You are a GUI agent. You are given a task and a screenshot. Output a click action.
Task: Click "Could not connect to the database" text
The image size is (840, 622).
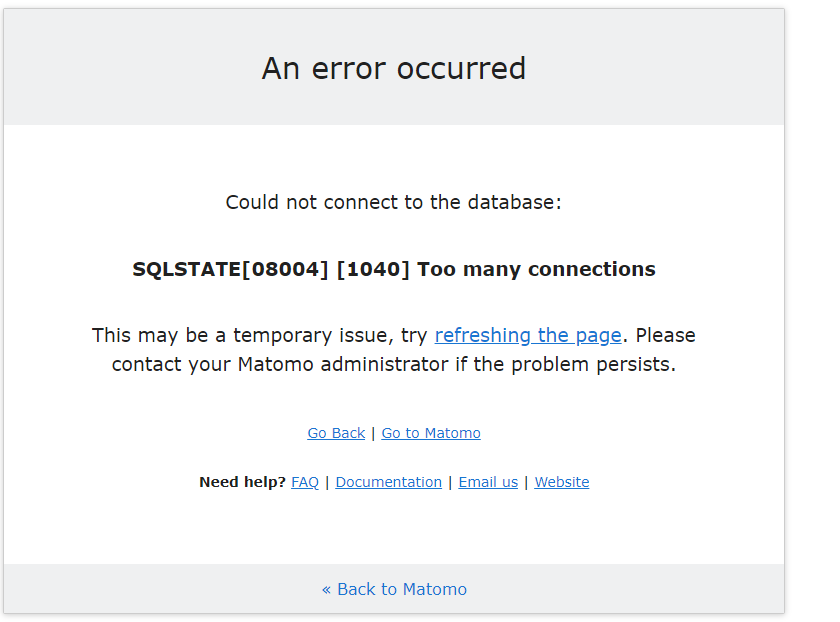[x=393, y=202]
